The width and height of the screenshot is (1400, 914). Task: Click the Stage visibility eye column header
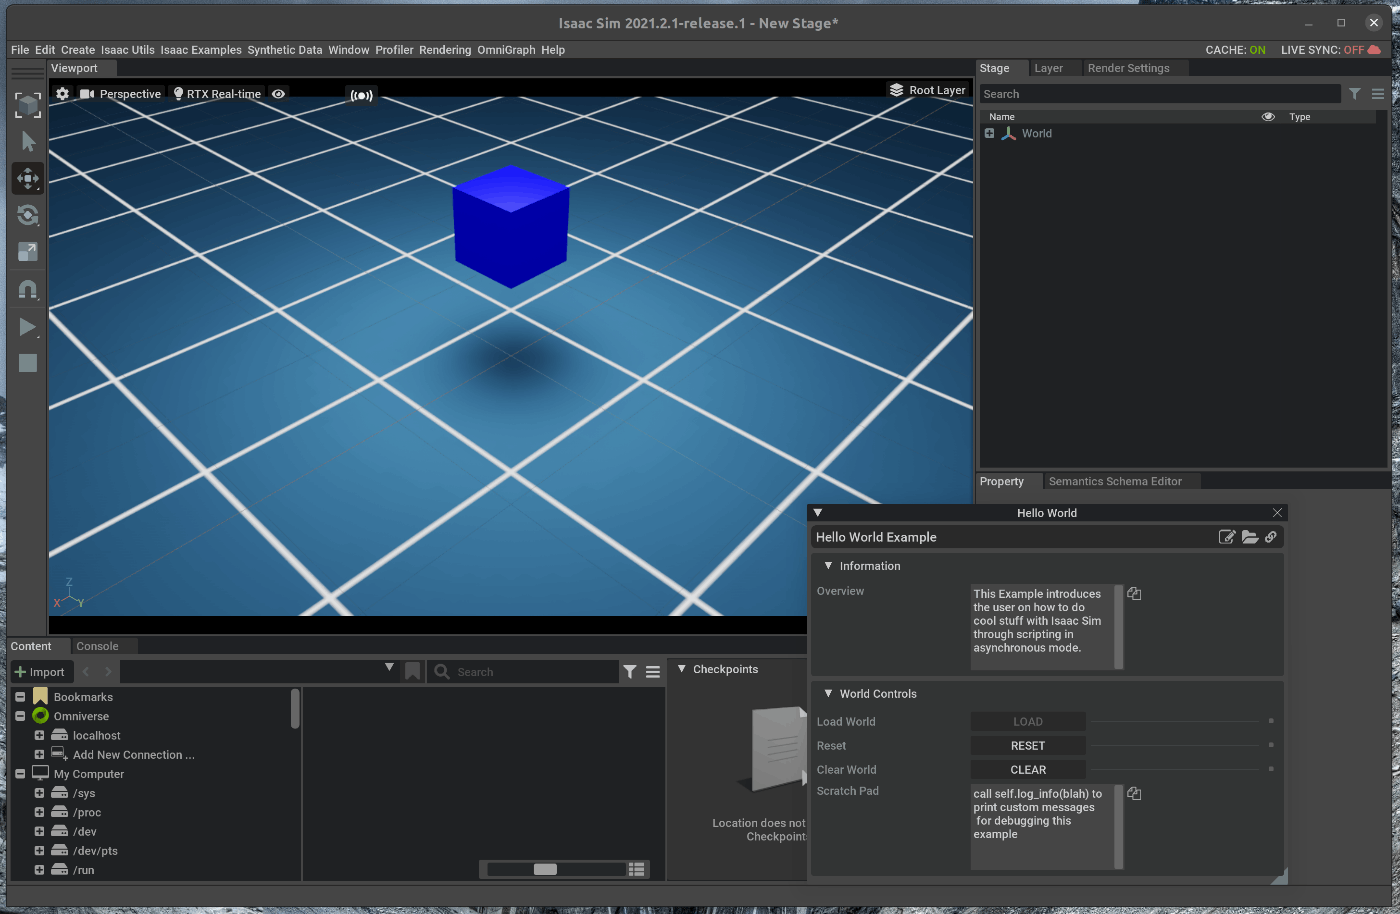click(x=1268, y=117)
